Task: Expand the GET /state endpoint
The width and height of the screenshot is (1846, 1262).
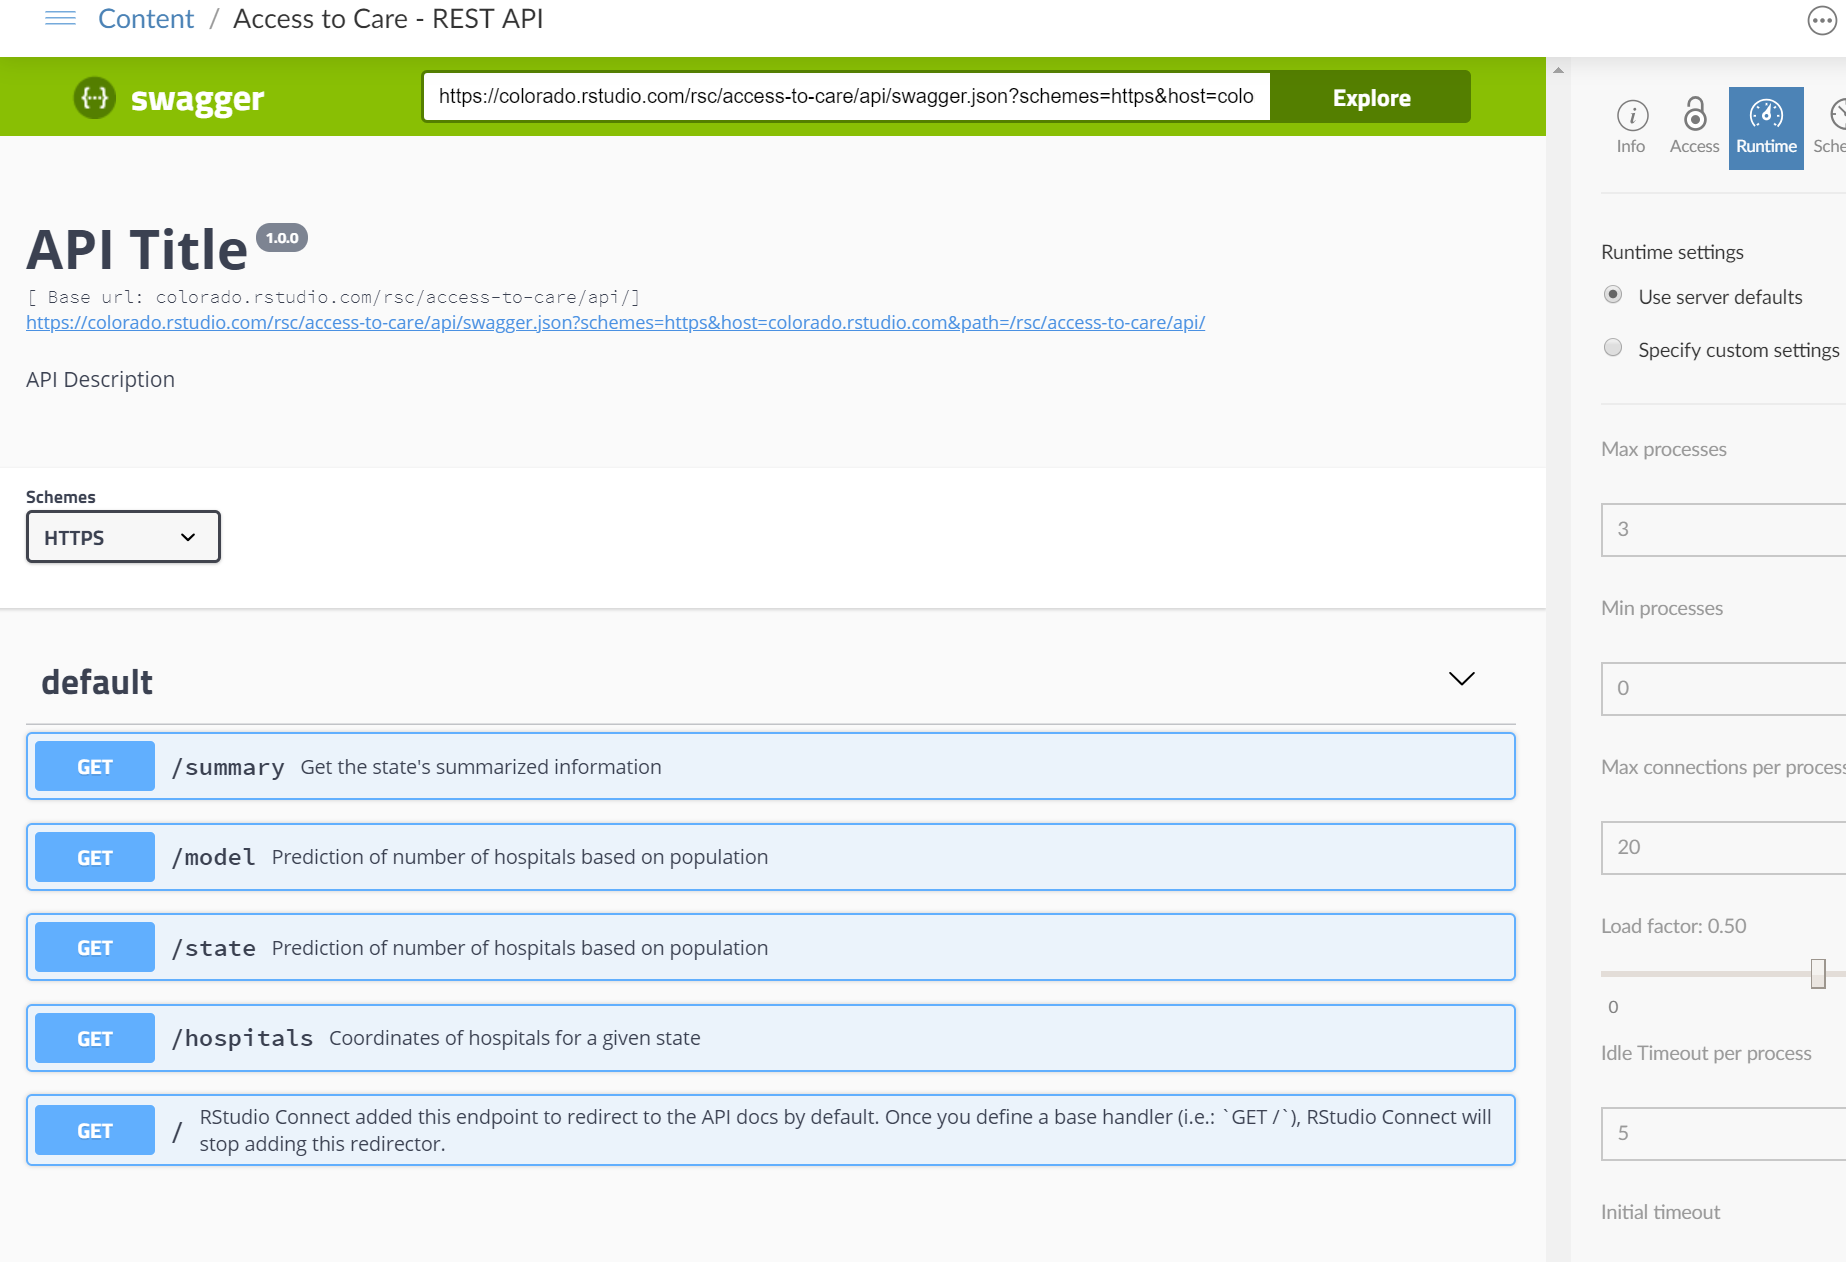Action: (770, 947)
